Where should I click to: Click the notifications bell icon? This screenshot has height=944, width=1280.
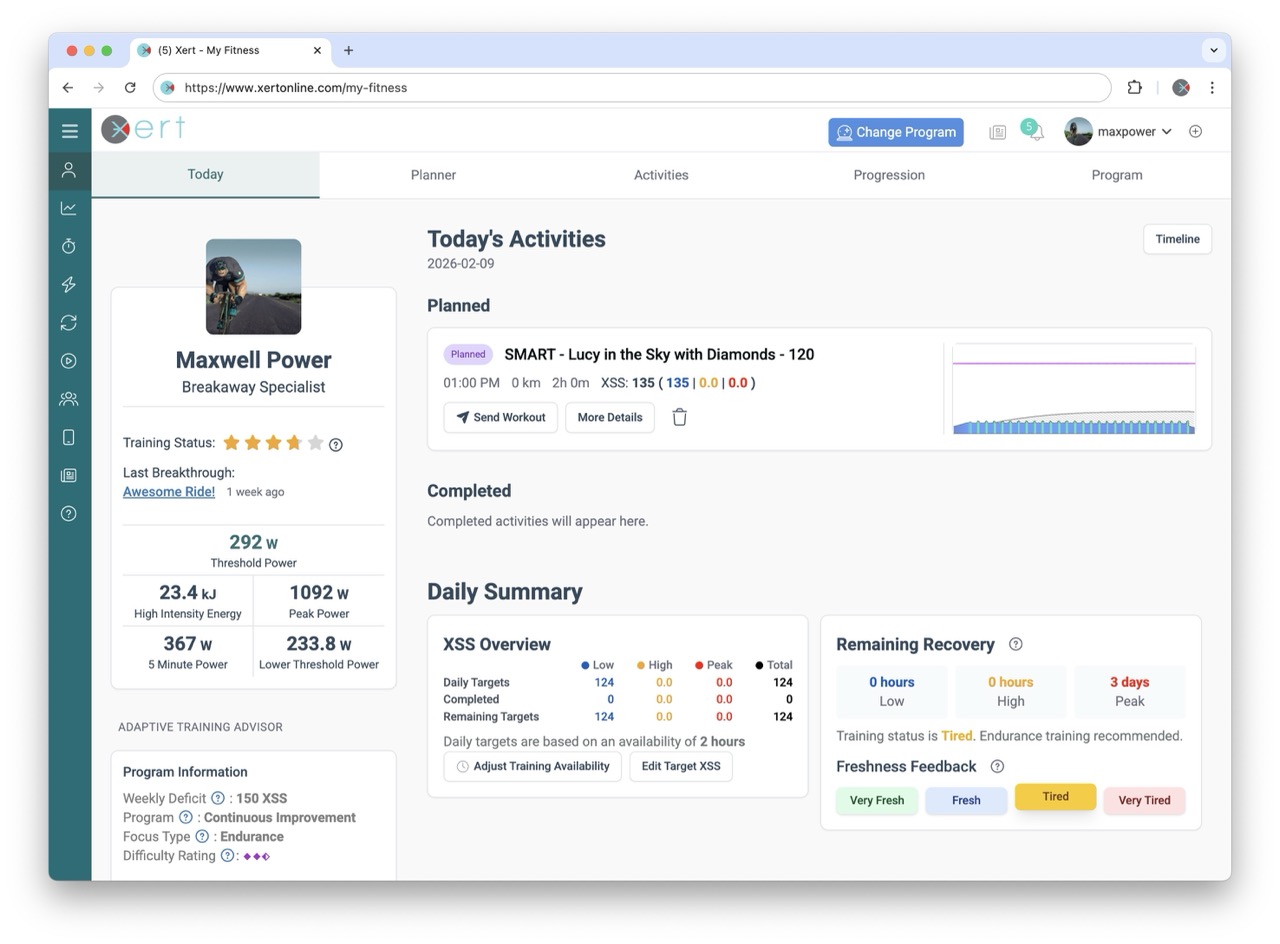[1036, 132]
